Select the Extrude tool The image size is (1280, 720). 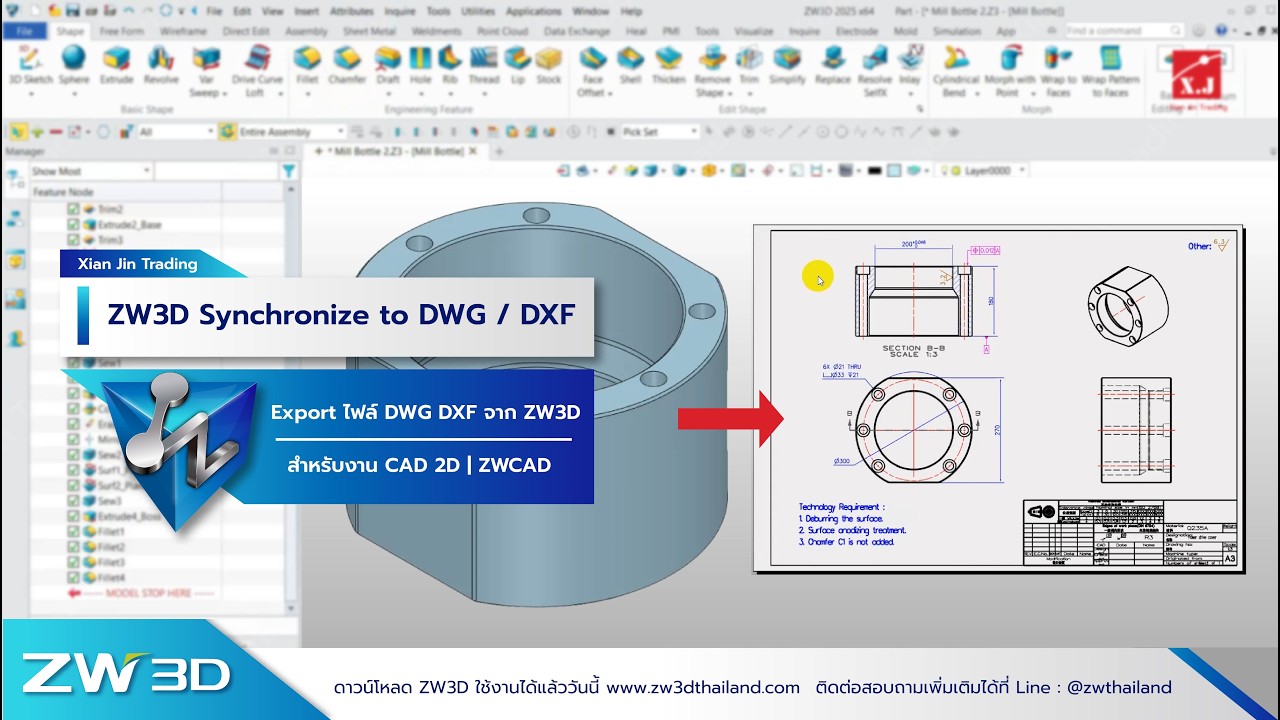tap(116, 66)
